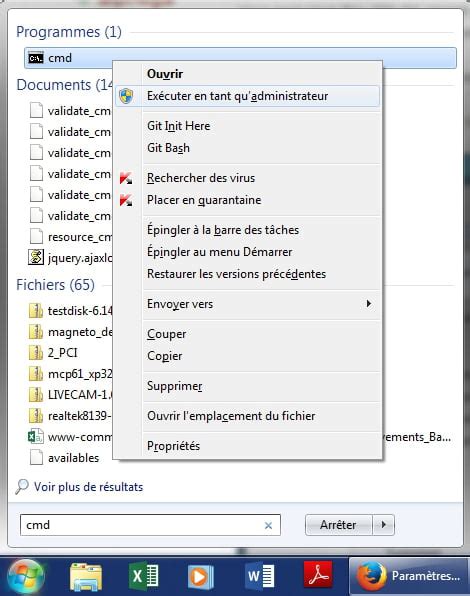The image size is (470, 596).
Task: Click the cmd search input field
Action: 150,525
